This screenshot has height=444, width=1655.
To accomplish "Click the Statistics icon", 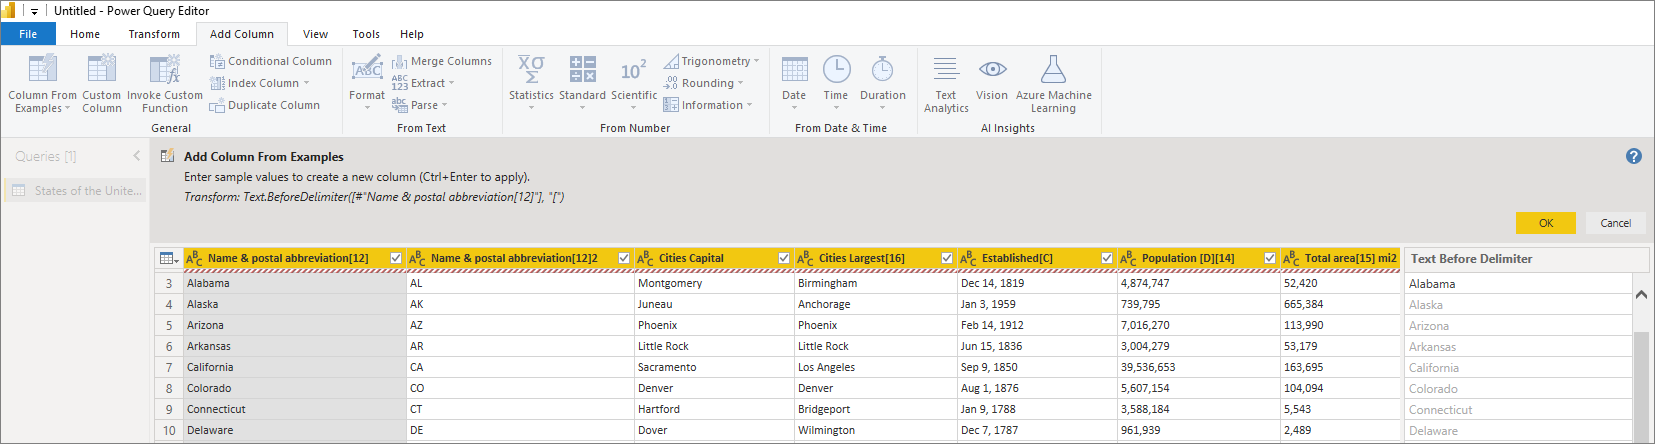I will (531, 70).
